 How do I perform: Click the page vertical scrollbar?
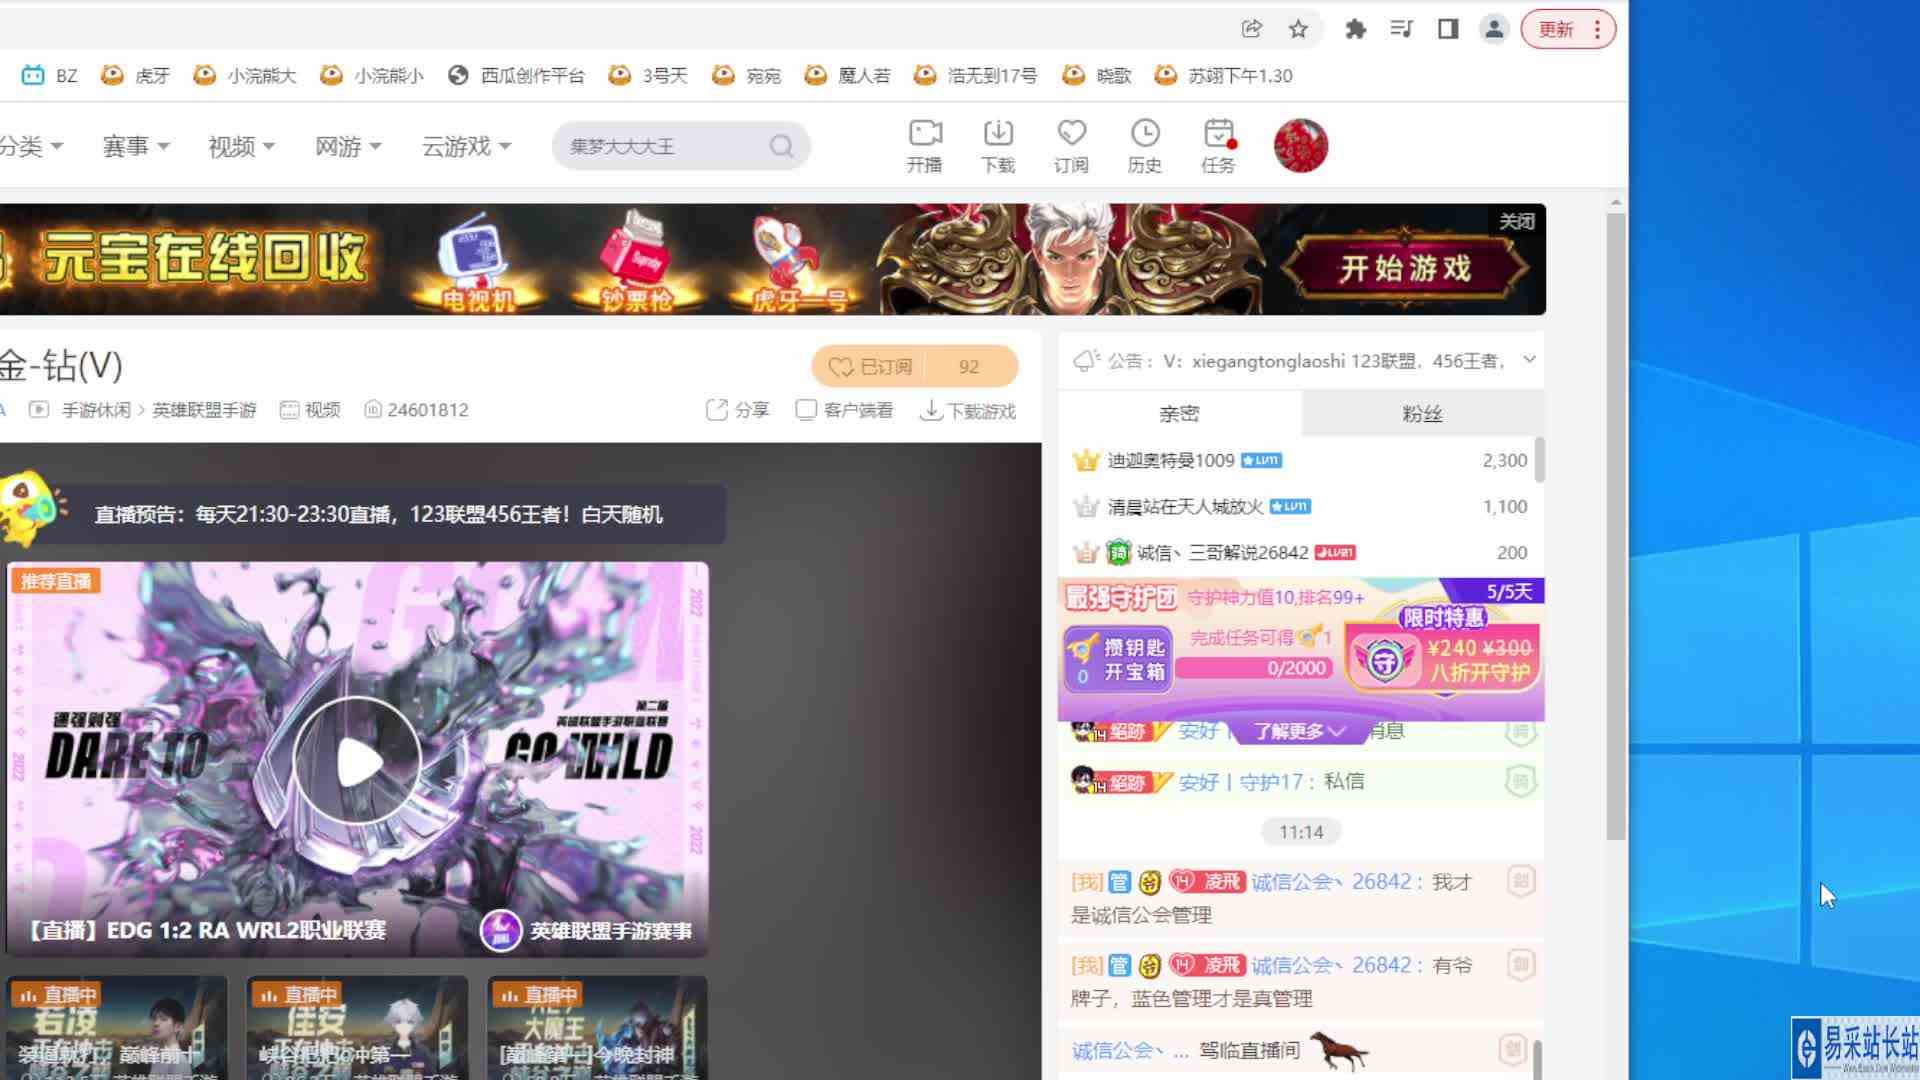click(x=1616, y=525)
